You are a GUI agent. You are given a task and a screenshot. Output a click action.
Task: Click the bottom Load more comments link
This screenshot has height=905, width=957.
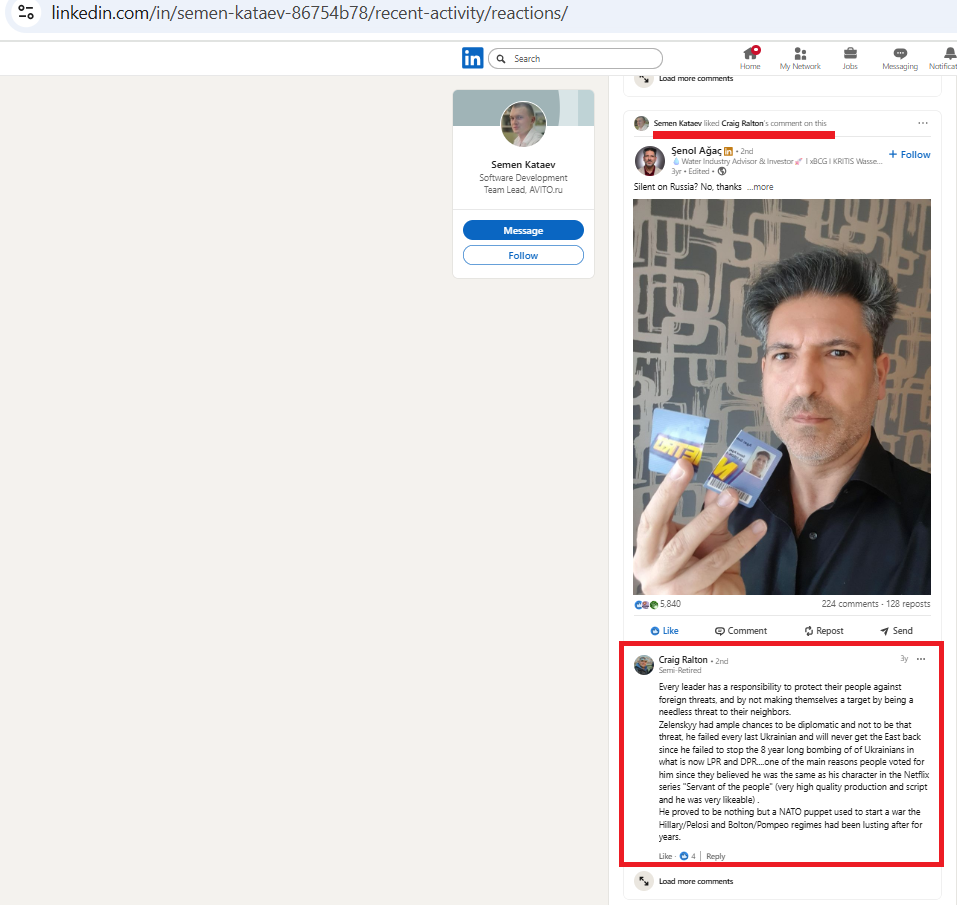[x=696, y=881]
